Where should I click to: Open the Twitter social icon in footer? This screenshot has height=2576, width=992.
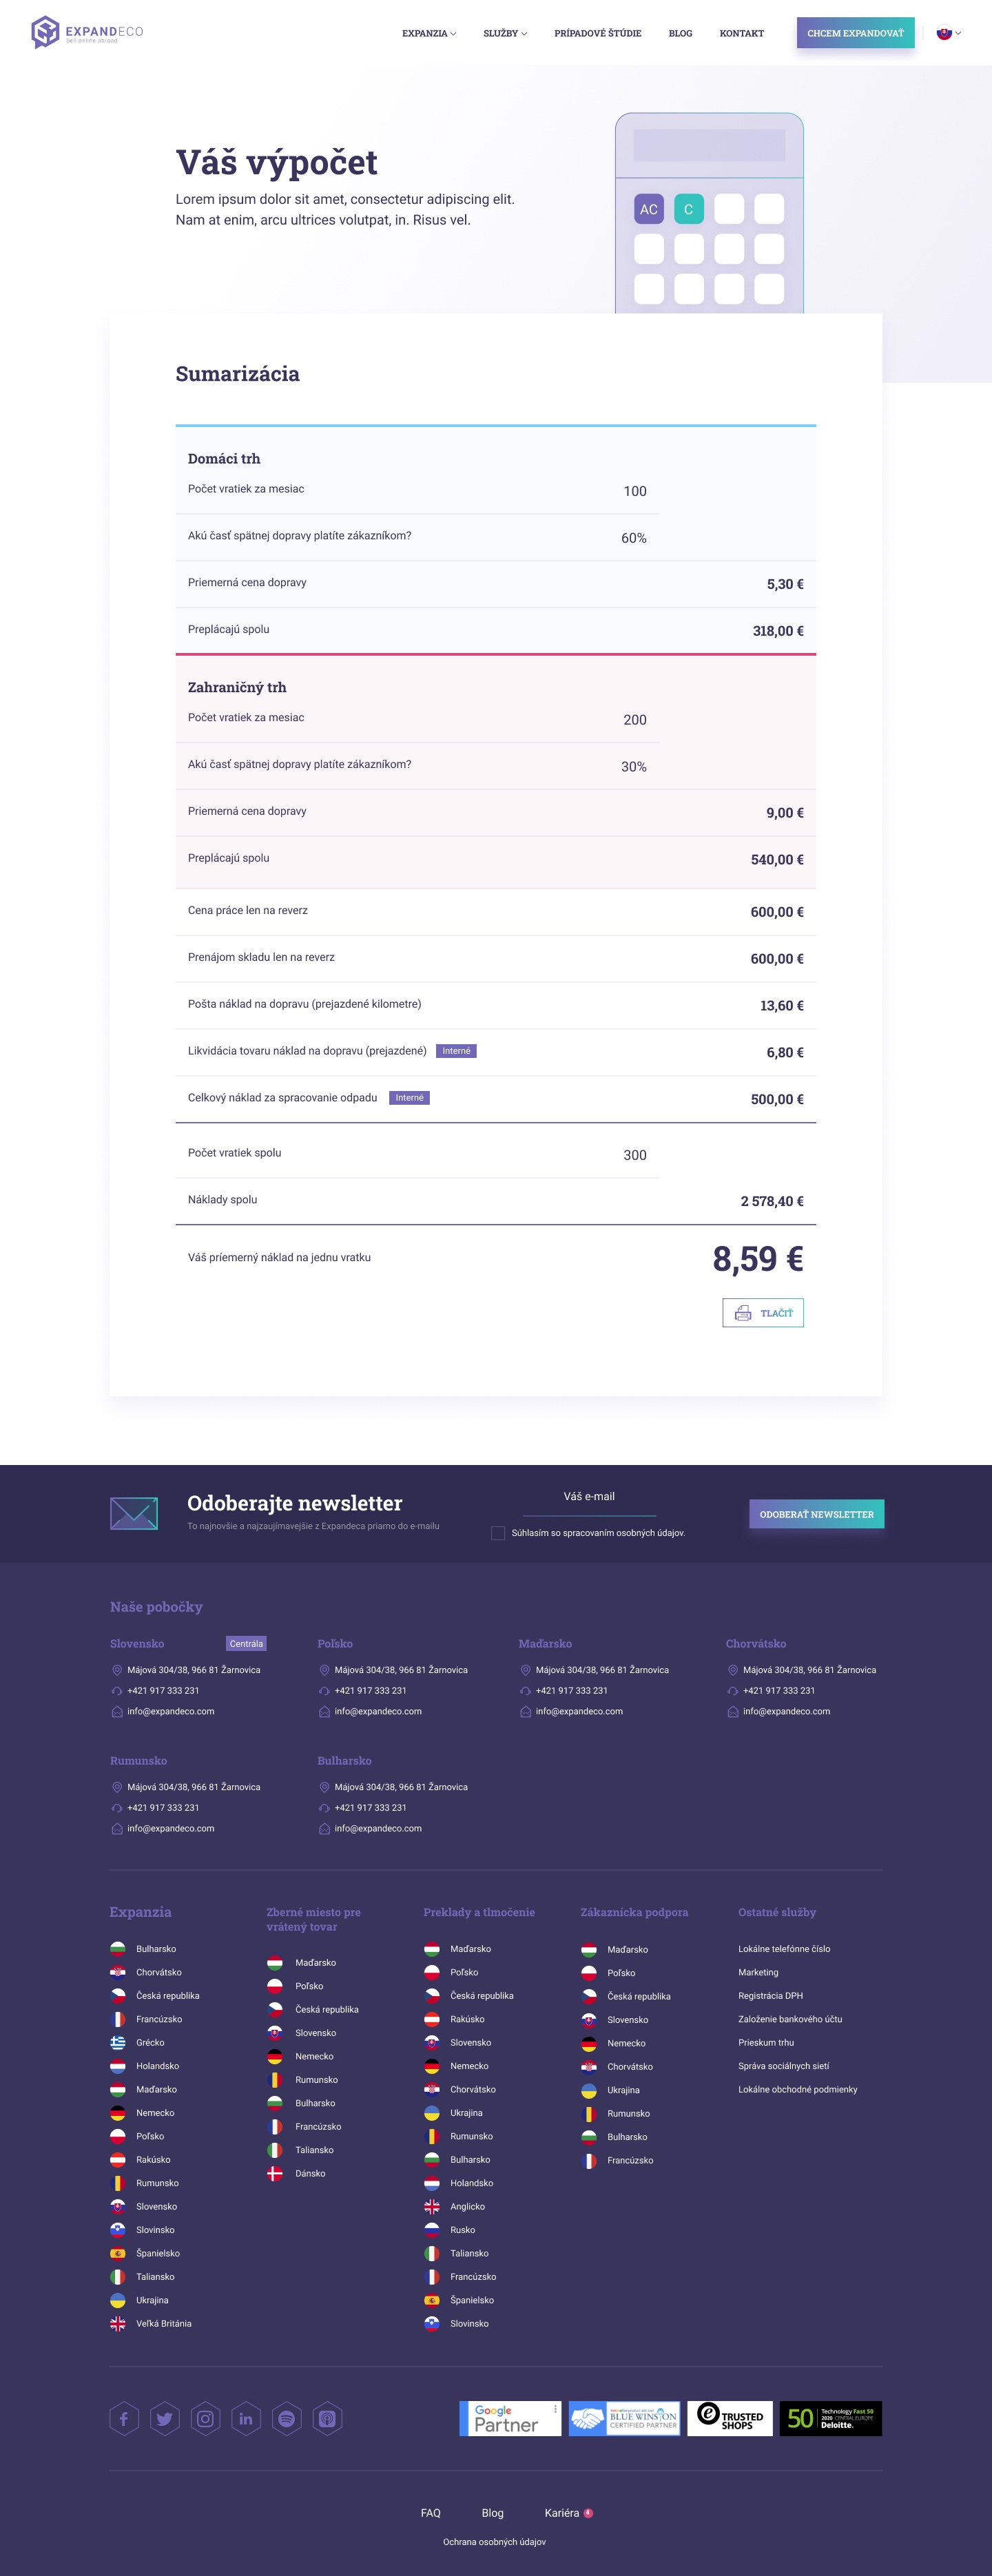tap(165, 2418)
